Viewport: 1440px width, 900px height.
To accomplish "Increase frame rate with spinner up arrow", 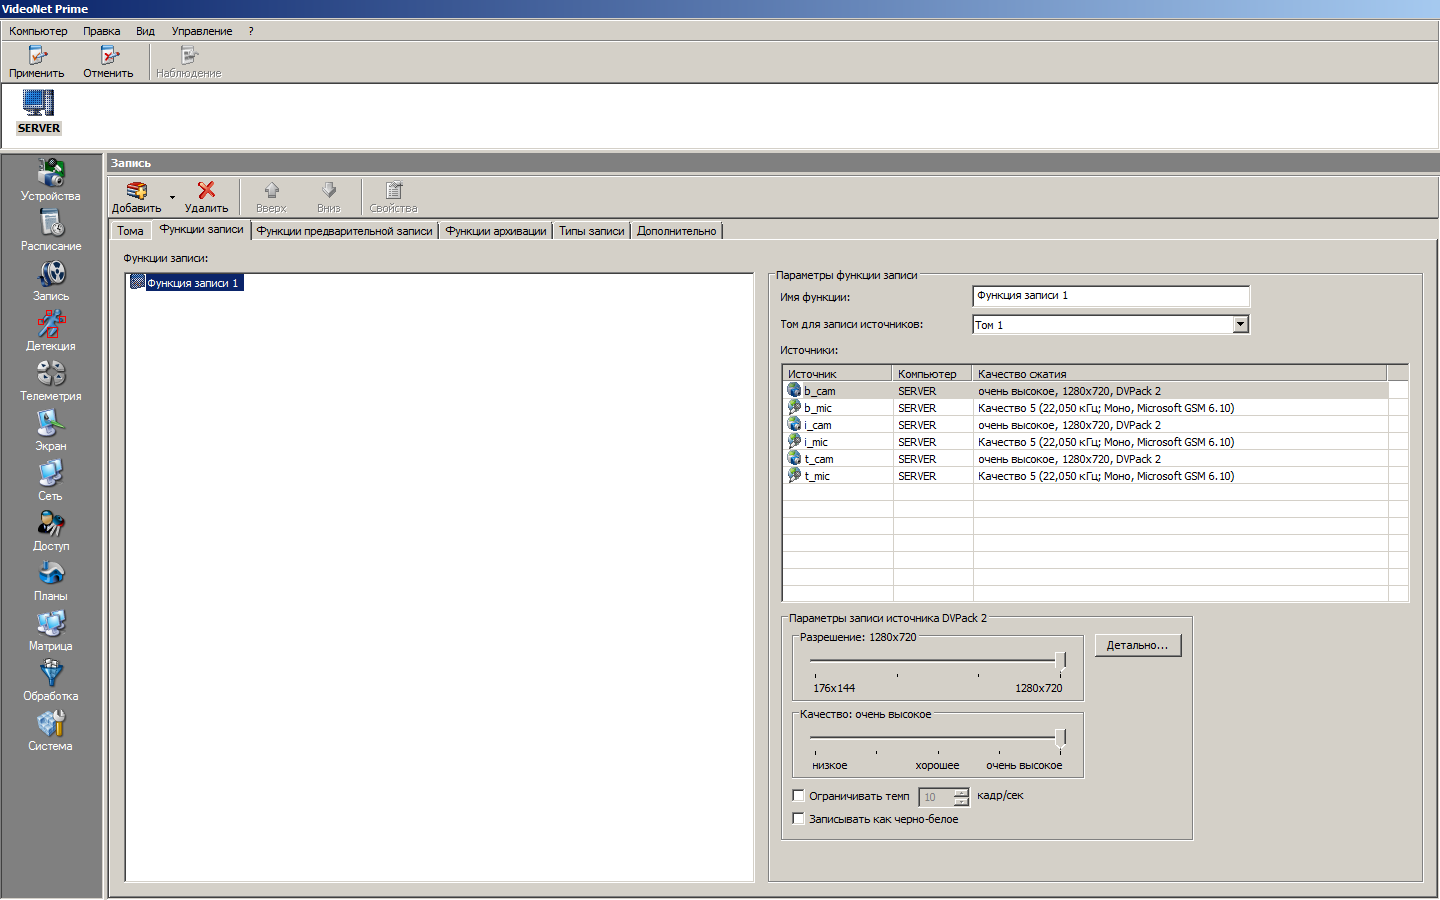I will [961, 792].
